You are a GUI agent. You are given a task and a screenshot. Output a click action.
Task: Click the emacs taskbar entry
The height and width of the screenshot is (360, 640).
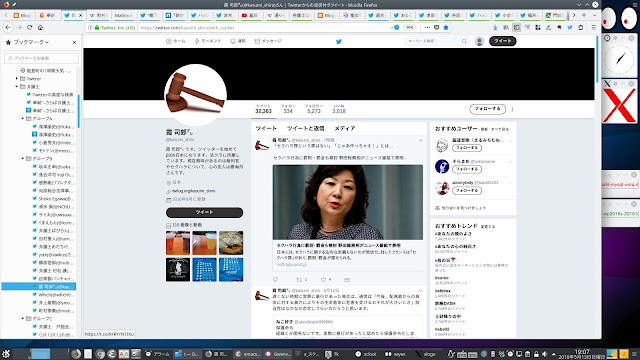tap(247, 354)
